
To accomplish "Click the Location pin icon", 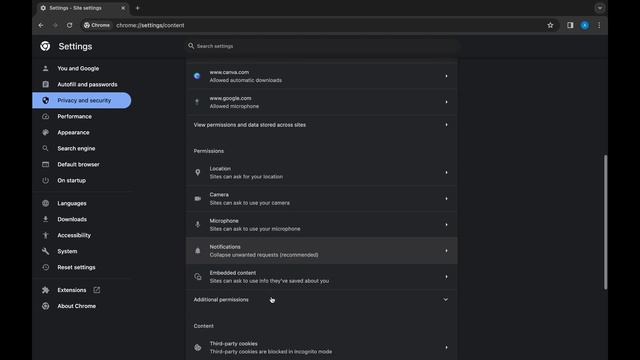I will tap(198, 173).
